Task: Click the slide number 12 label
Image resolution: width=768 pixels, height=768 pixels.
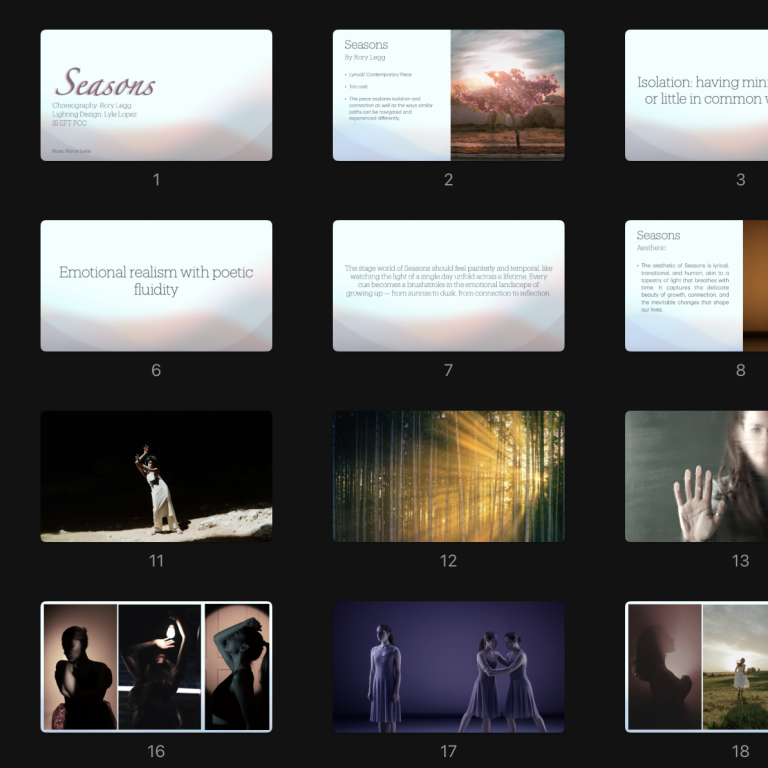Action: tap(448, 561)
